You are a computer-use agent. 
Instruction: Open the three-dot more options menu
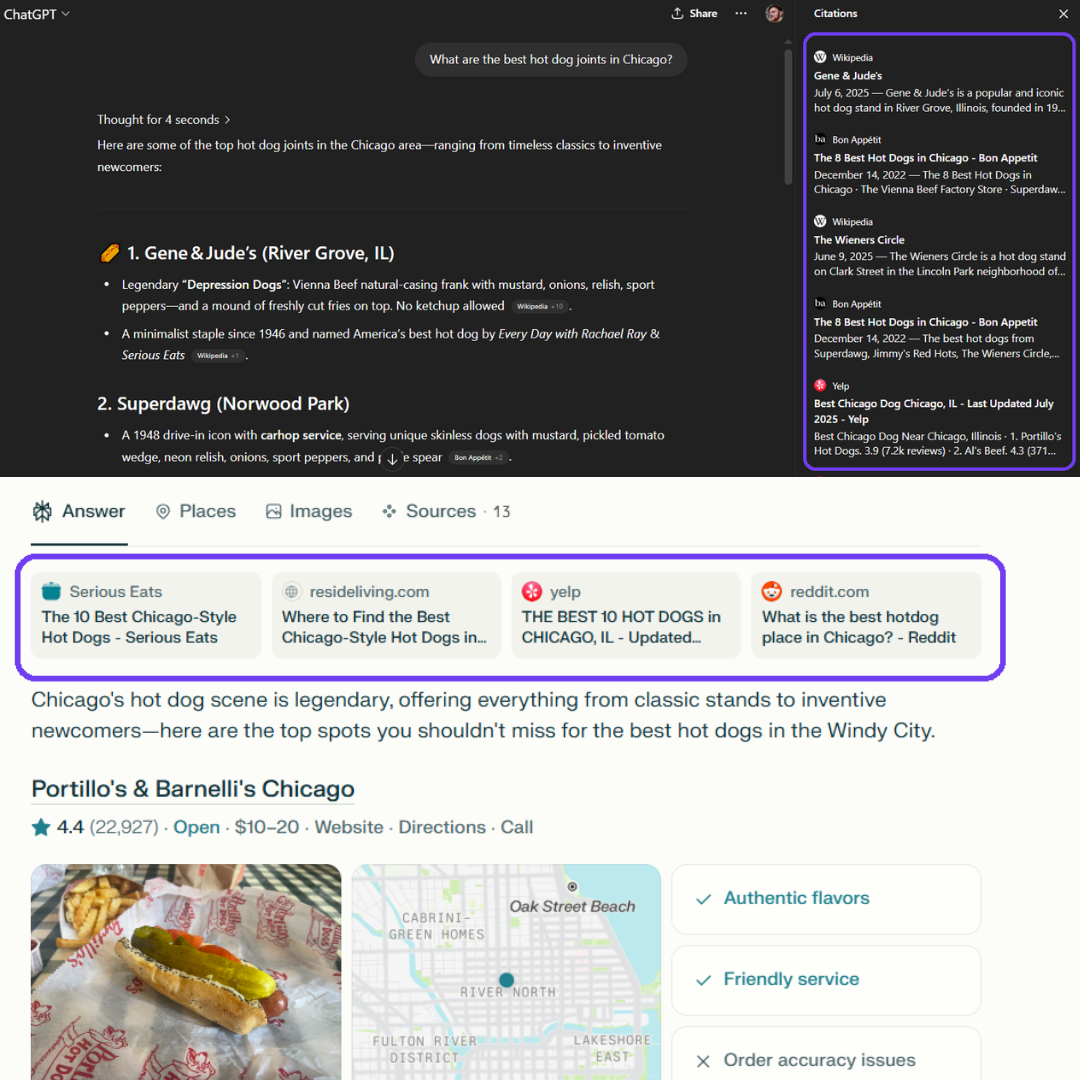[741, 14]
